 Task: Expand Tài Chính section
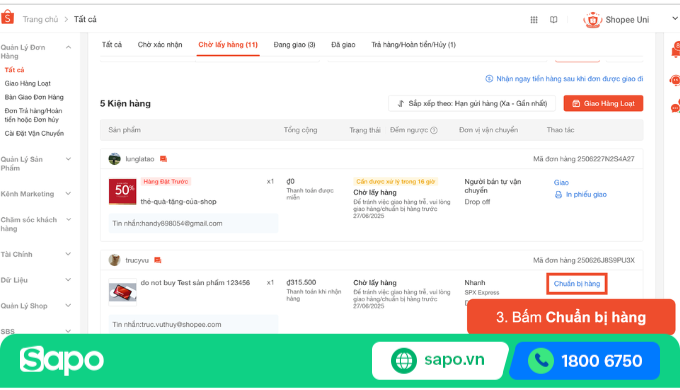pos(68,254)
